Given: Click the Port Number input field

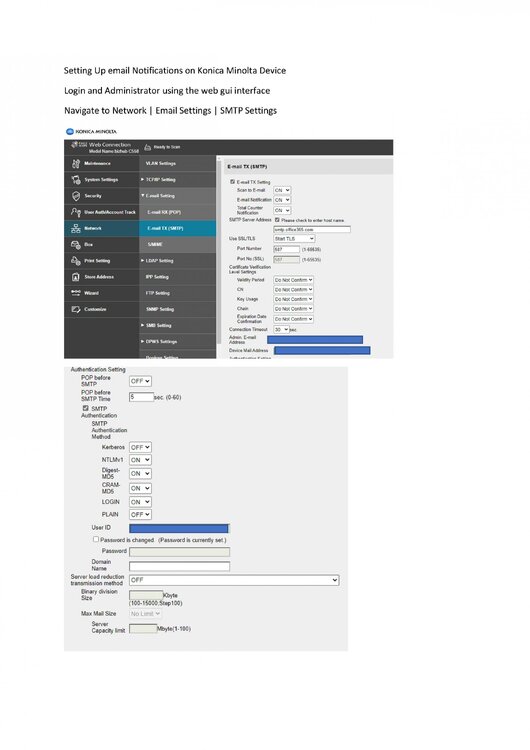Looking at the screenshot, I should click(x=286, y=249).
